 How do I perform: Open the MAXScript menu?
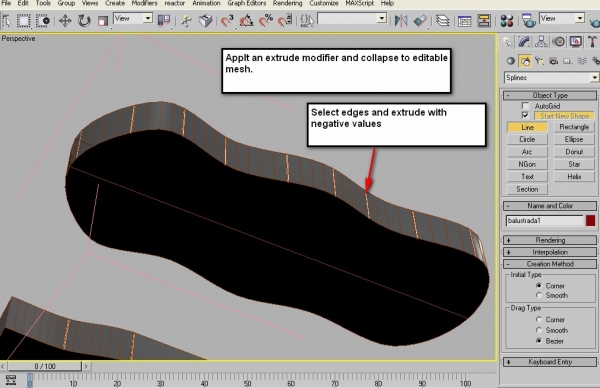click(x=360, y=3)
